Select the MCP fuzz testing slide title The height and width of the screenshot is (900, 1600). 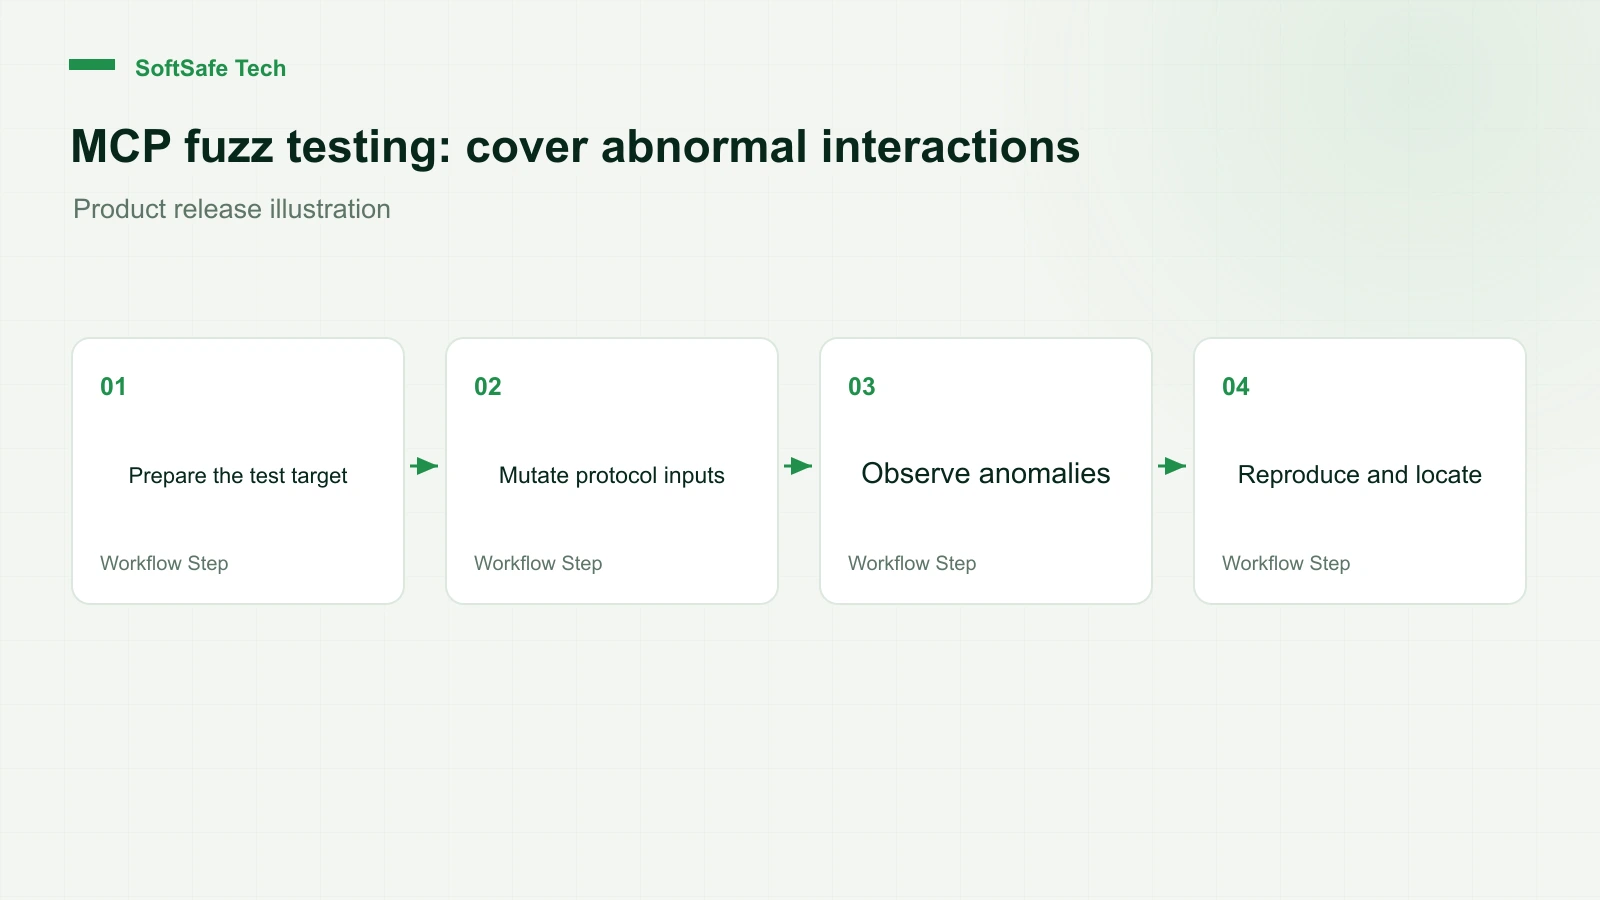click(x=575, y=147)
